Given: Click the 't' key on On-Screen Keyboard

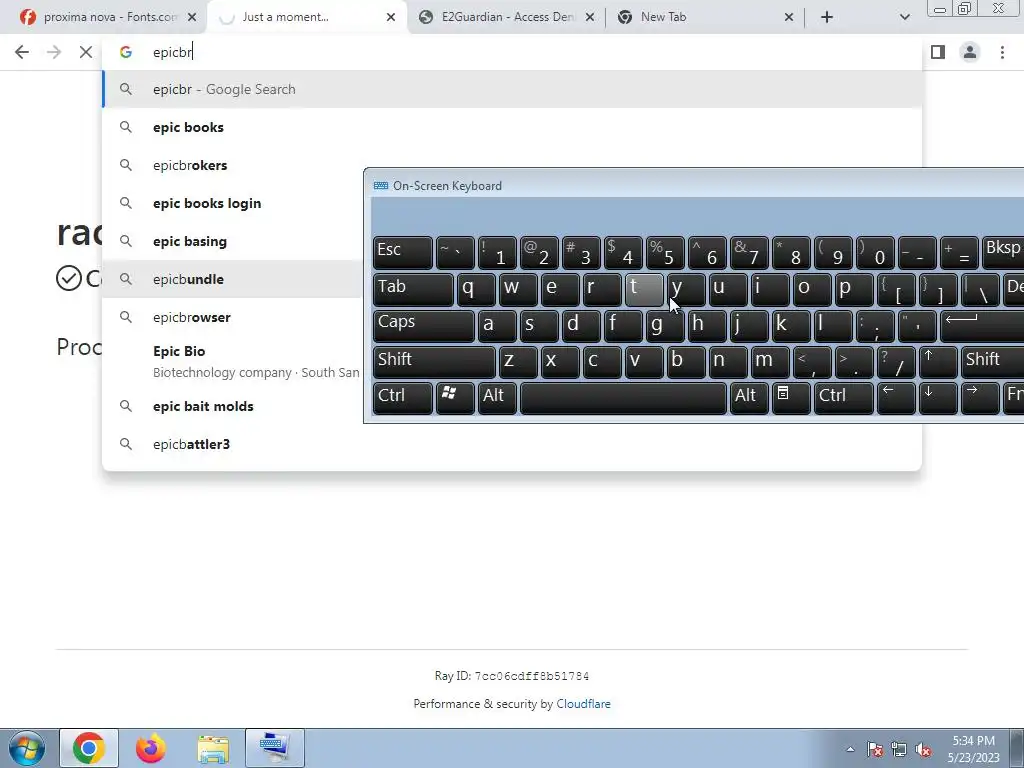Looking at the screenshot, I should click(x=644, y=289).
